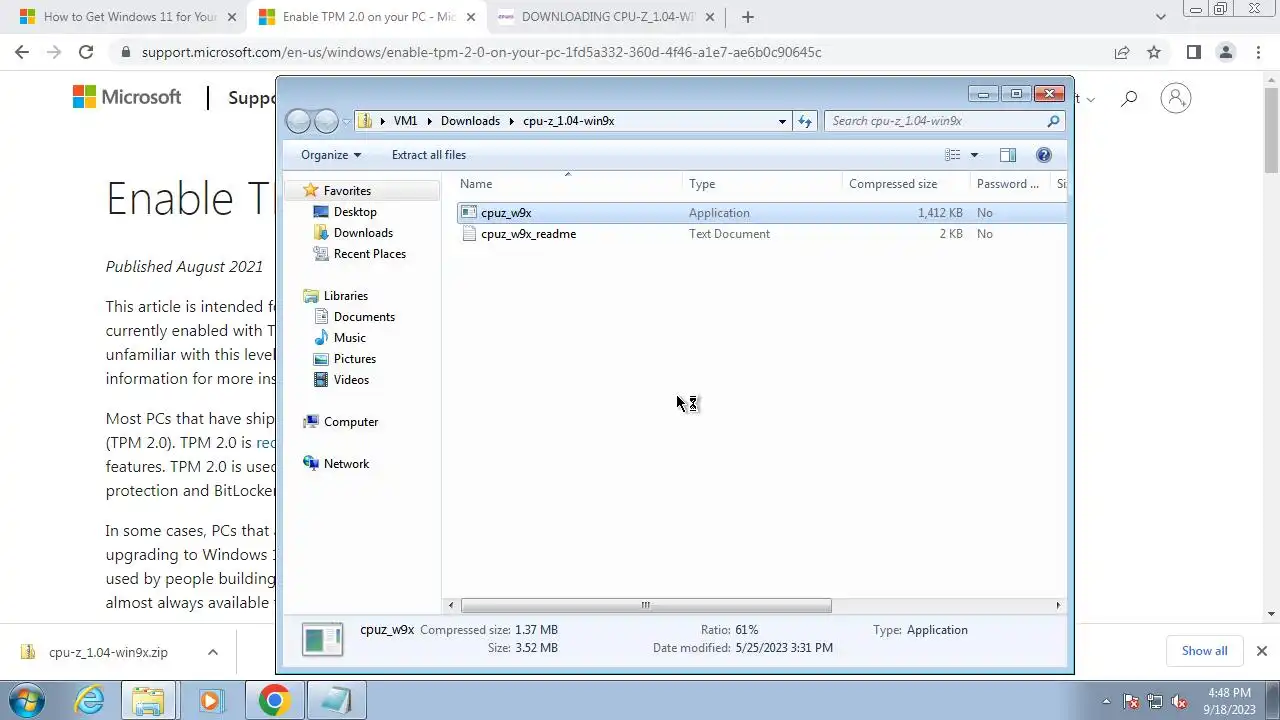Open cpu-z_1.04-win9x.zip download options arrow
This screenshot has height=720, width=1280.
click(212, 652)
